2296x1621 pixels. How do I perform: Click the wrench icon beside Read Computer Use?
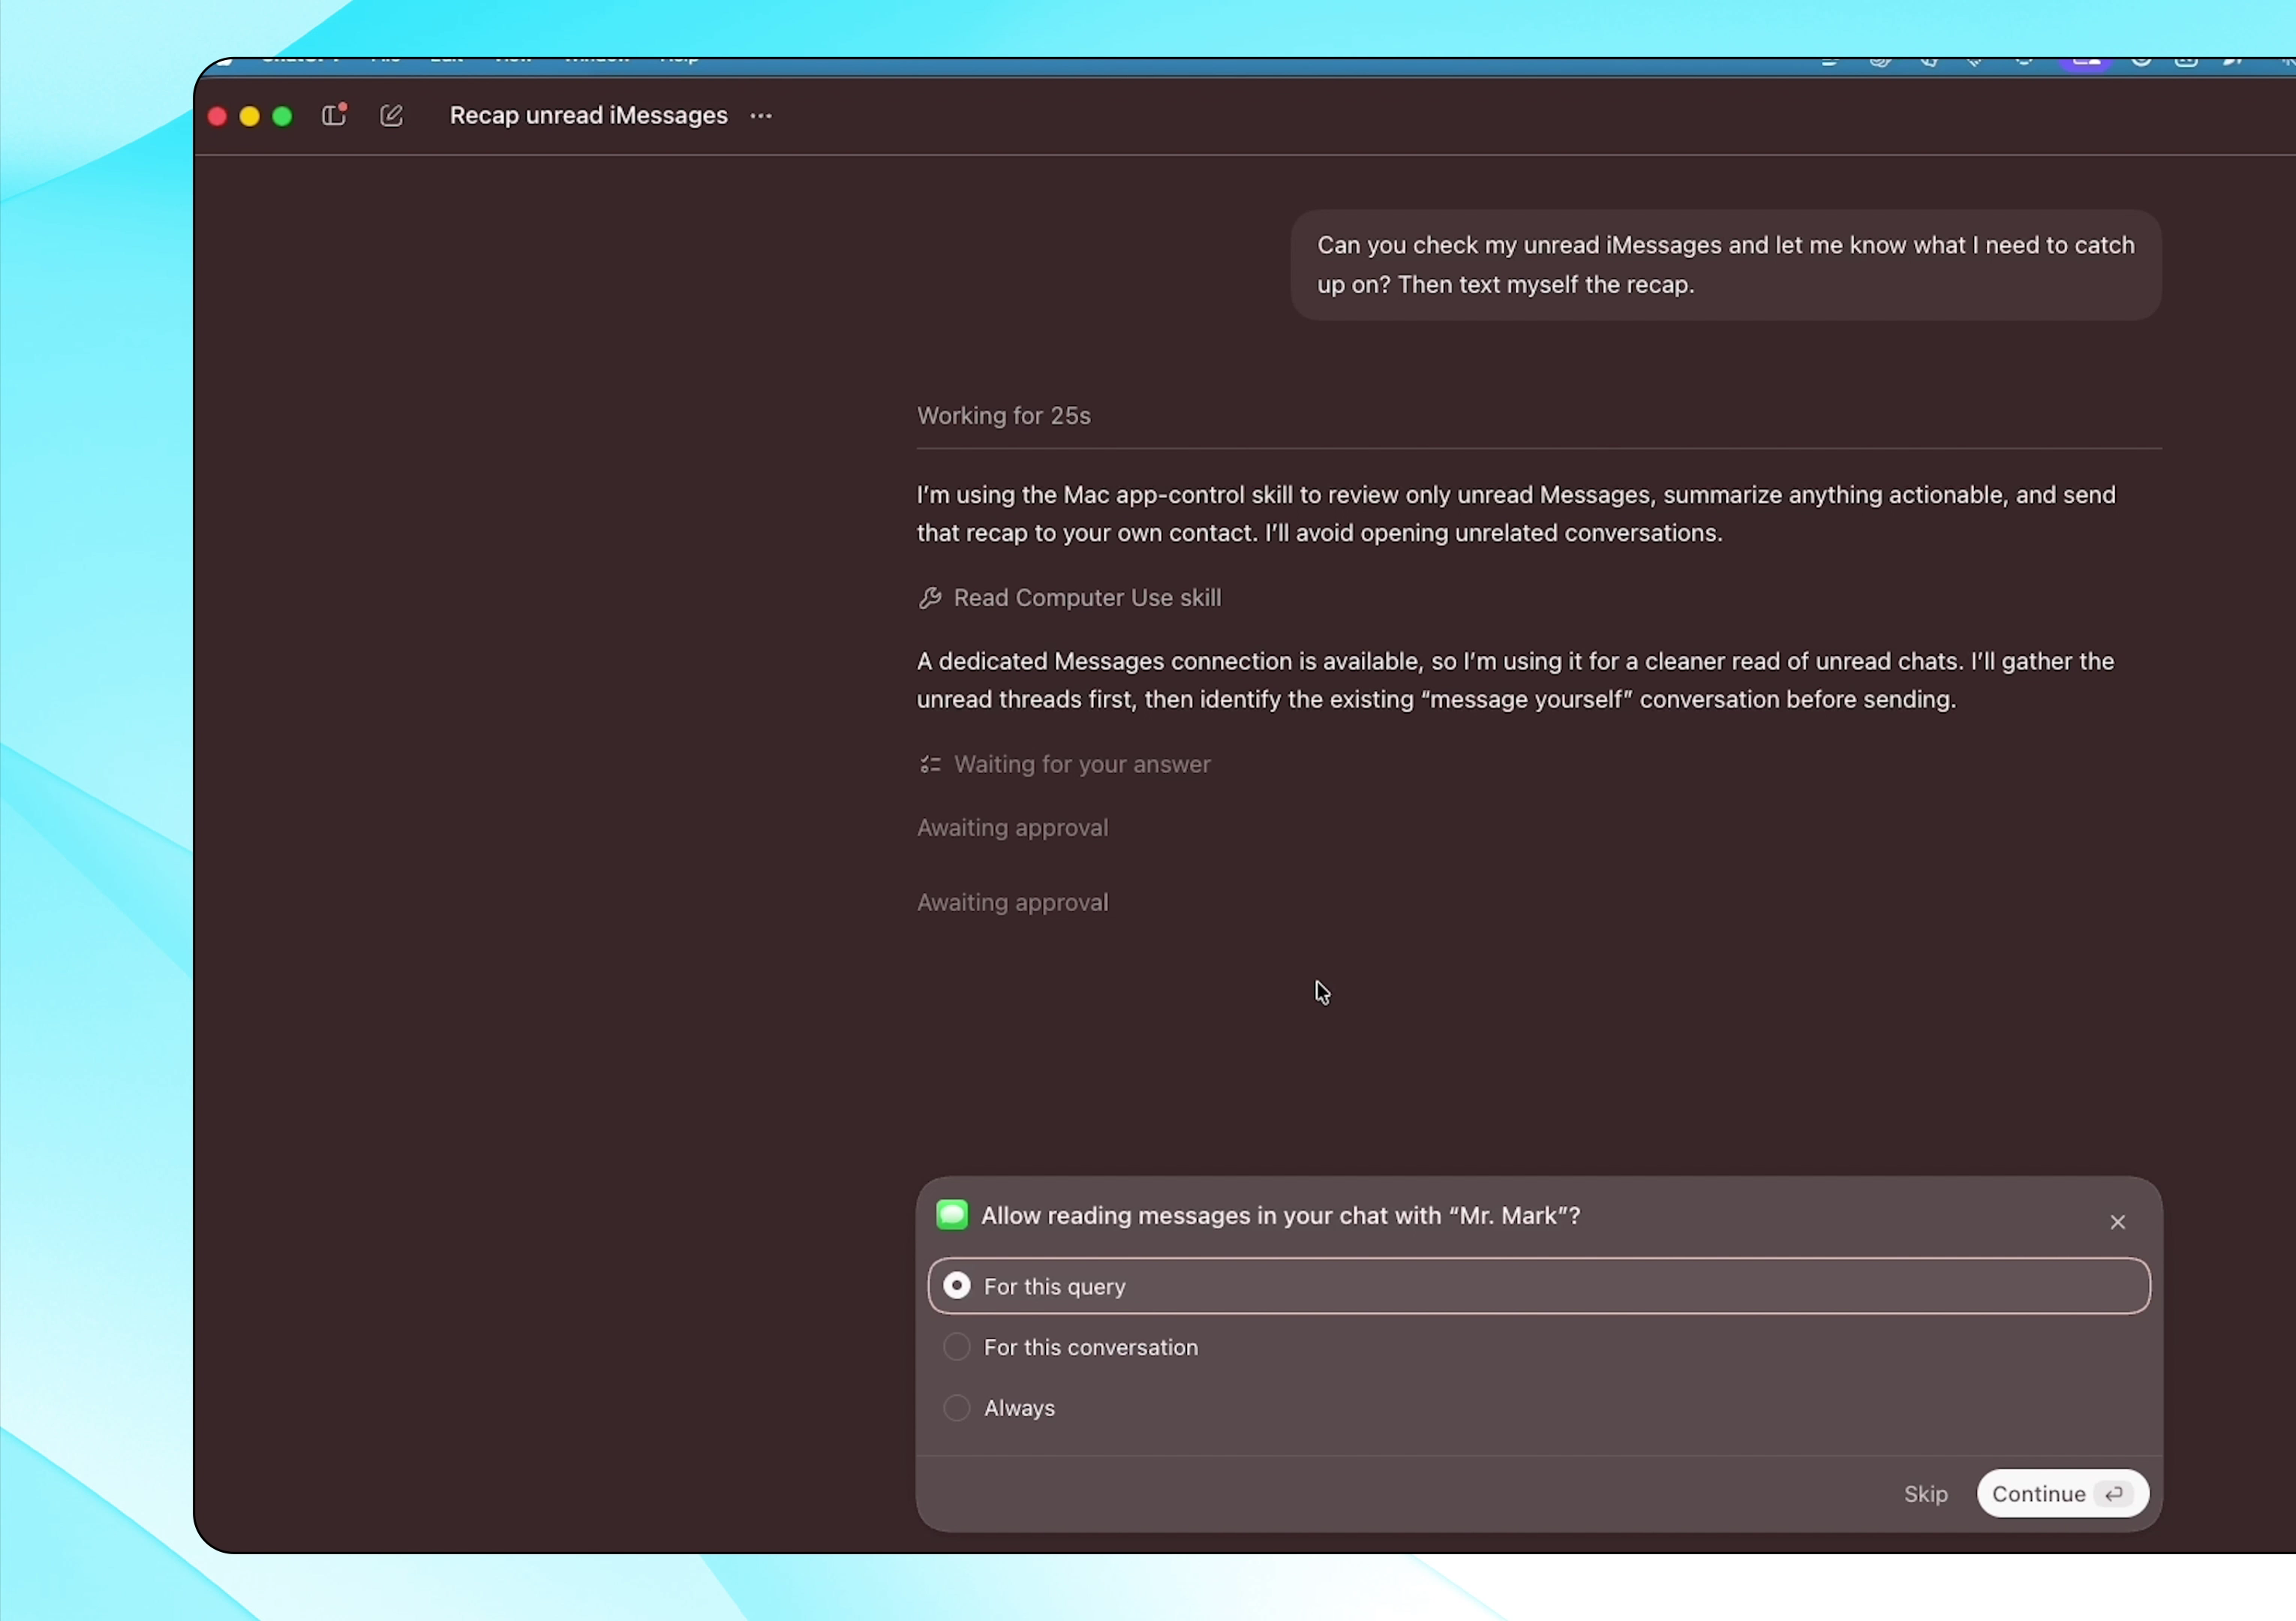930,598
